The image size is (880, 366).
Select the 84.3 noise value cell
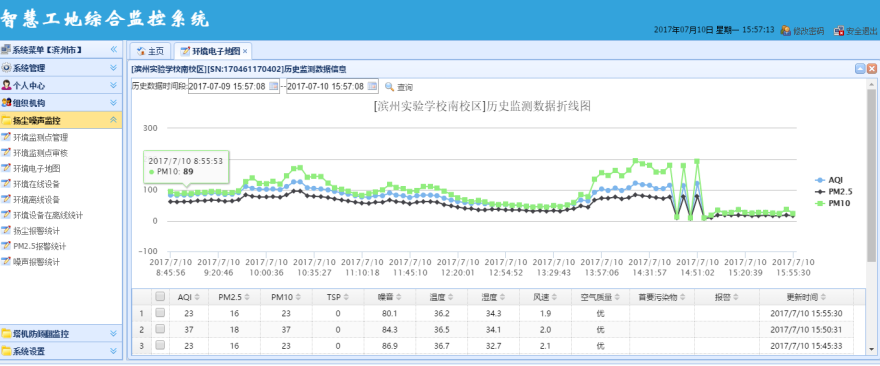(389, 330)
